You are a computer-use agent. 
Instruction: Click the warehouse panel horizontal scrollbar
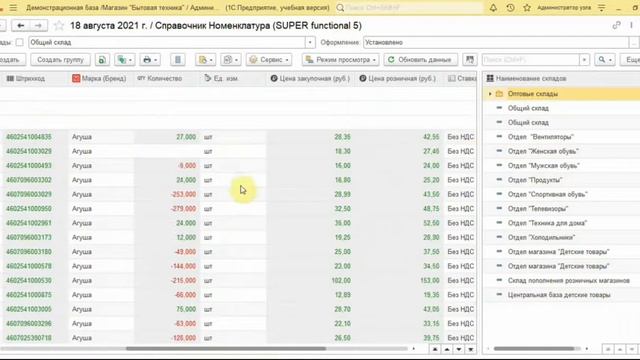pyautogui.click(x=534, y=349)
